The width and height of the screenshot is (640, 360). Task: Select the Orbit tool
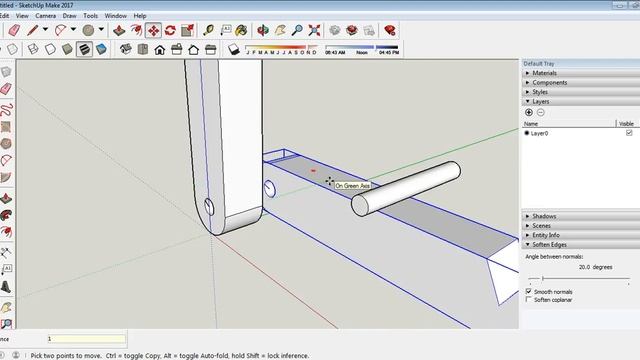click(x=263, y=30)
